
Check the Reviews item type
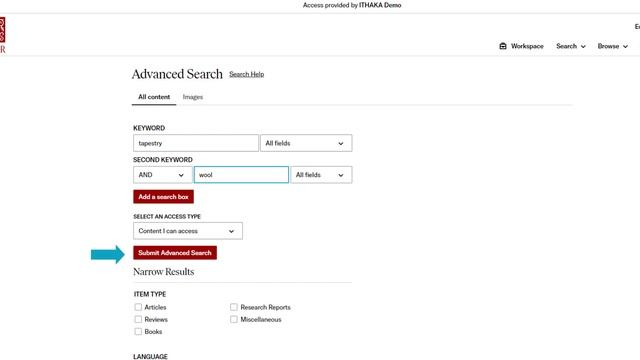point(138,319)
